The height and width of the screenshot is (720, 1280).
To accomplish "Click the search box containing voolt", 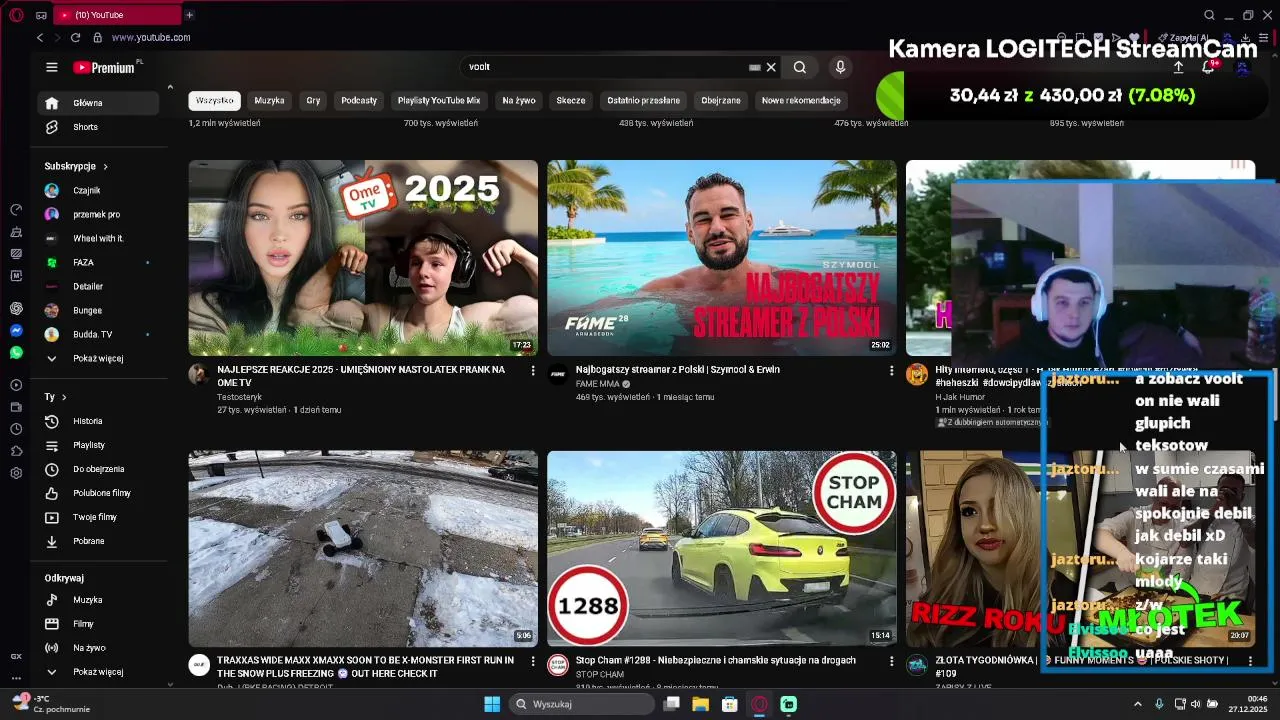I will coord(605,67).
